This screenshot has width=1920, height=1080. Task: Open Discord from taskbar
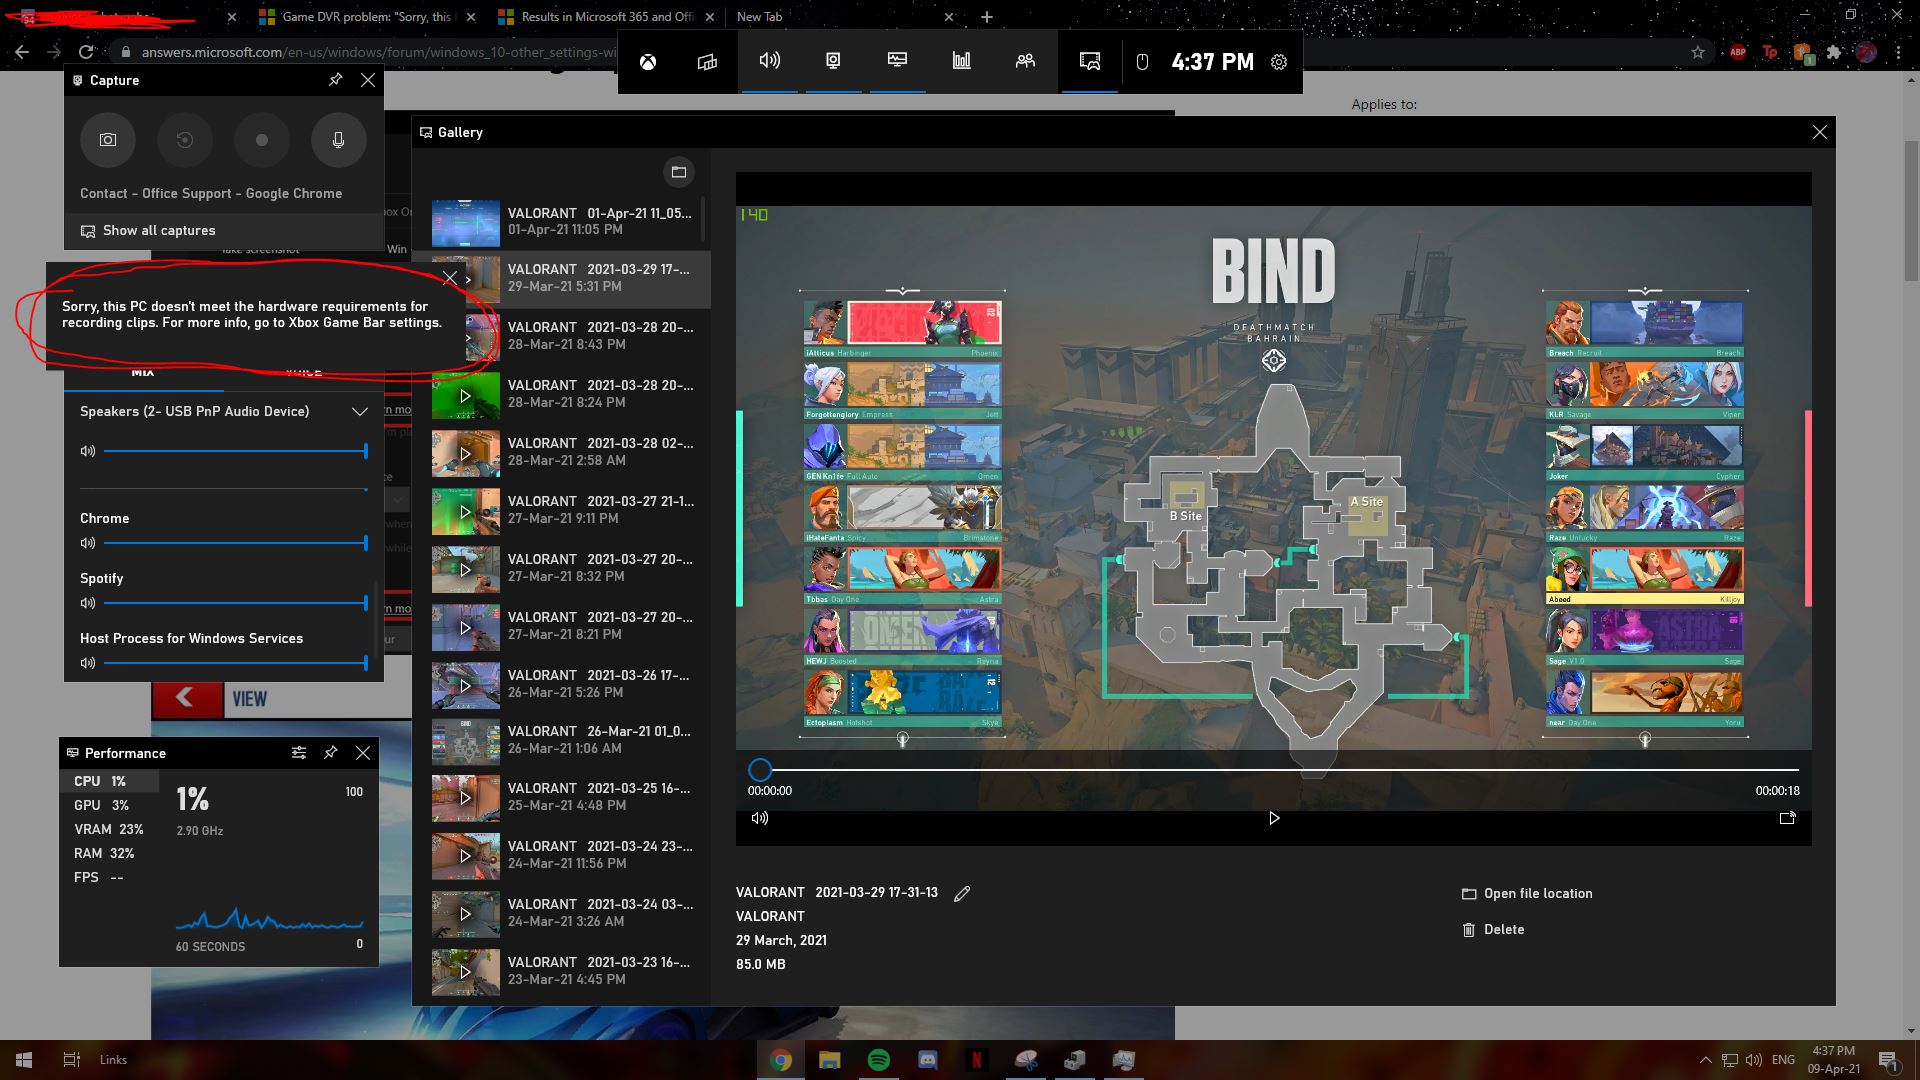[928, 1060]
